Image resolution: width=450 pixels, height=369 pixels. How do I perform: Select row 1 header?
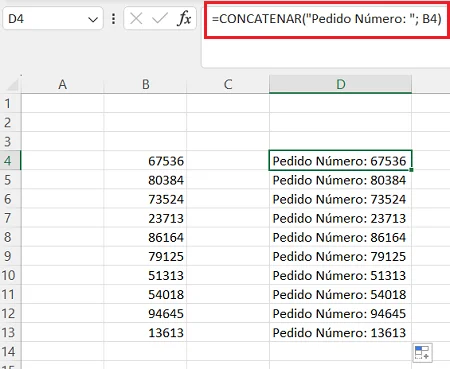point(10,104)
